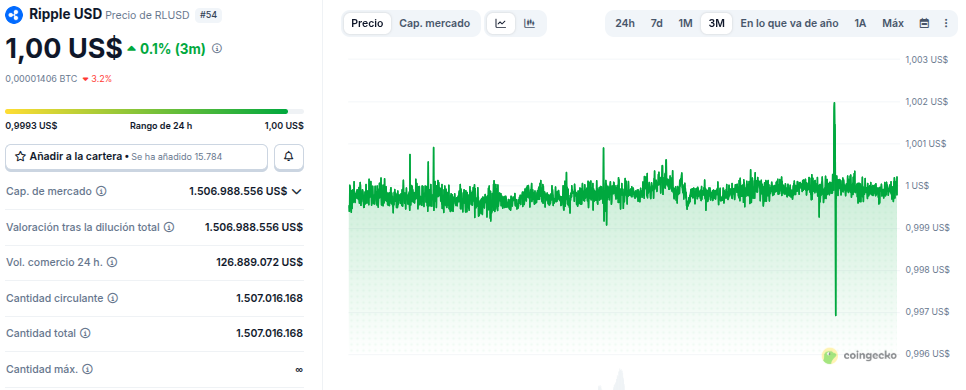Click the 24 h price range bar

tap(154, 112)
